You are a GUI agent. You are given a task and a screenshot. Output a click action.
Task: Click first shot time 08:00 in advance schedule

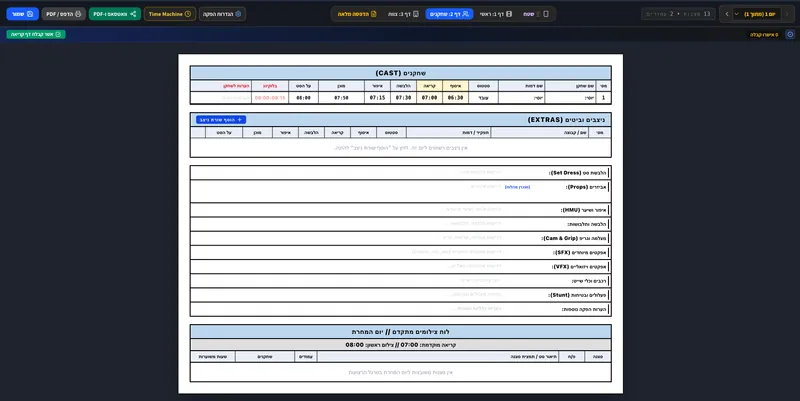355,345
